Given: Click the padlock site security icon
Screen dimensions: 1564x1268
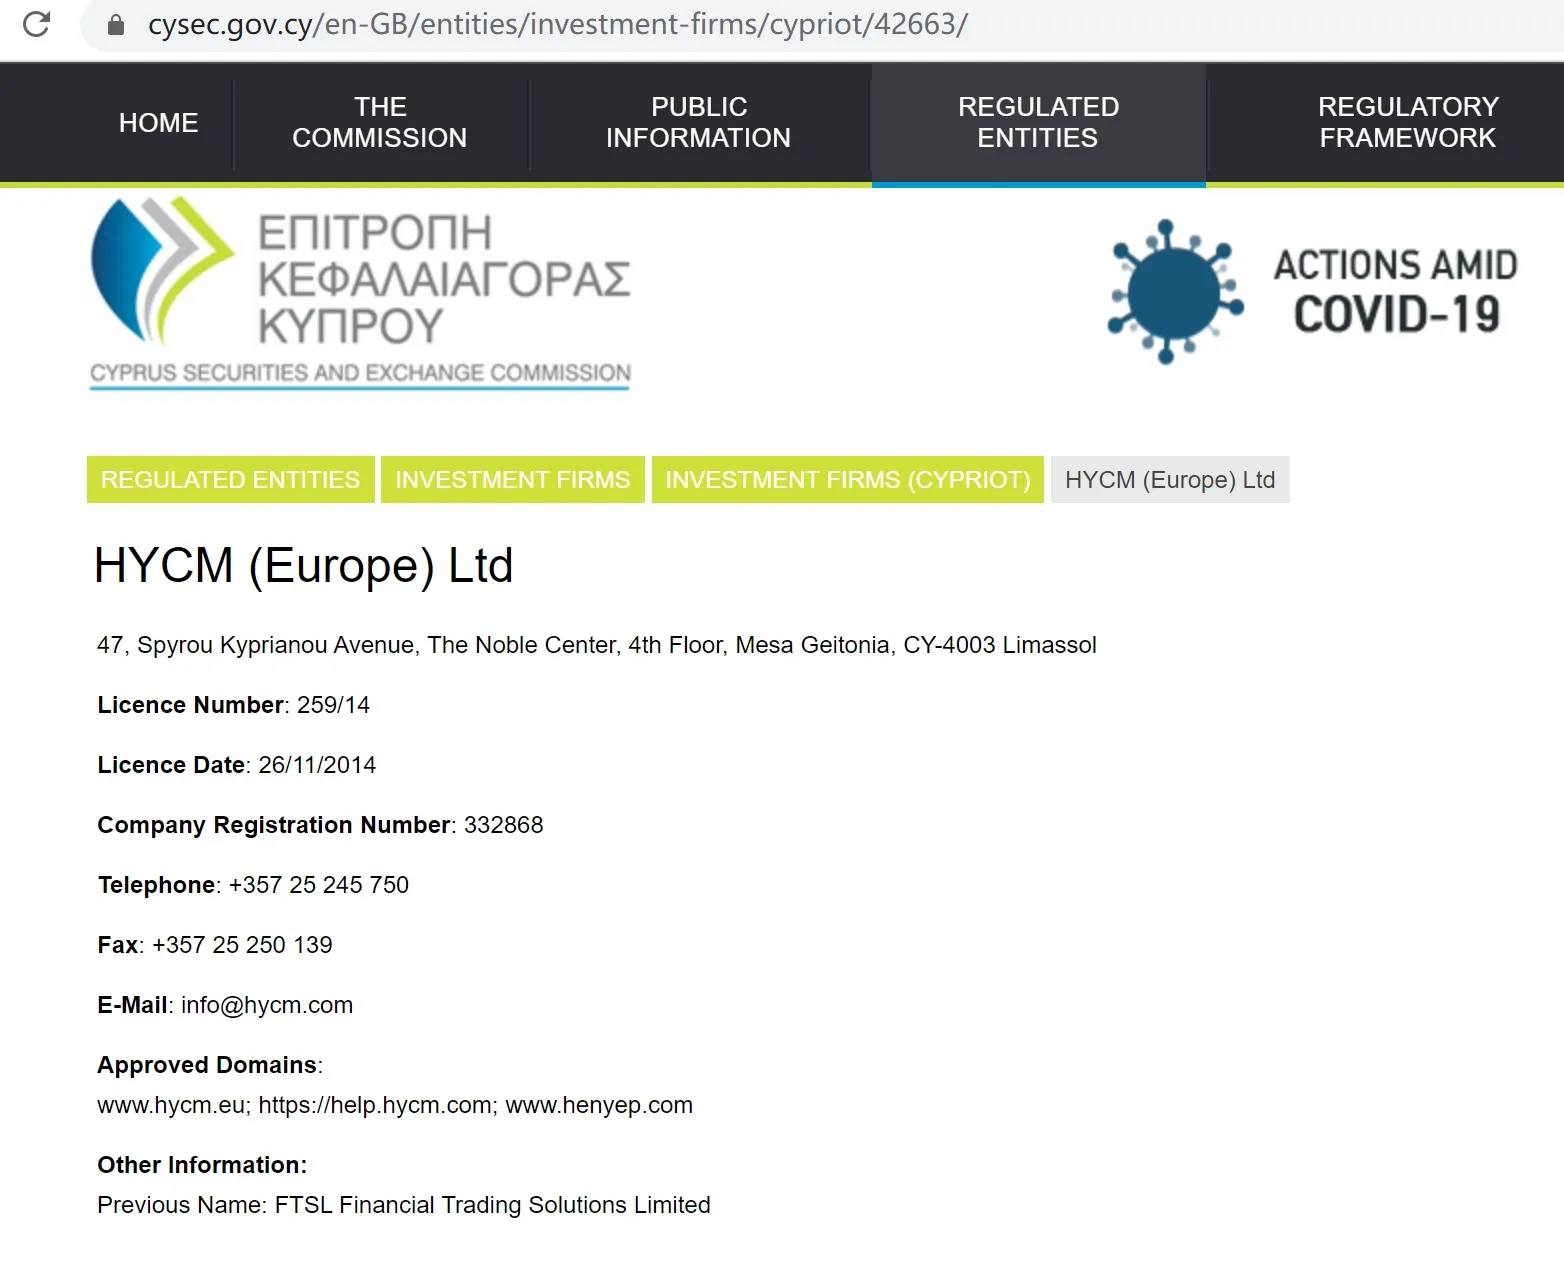Looking at the screenshot, I should point(116,24).
